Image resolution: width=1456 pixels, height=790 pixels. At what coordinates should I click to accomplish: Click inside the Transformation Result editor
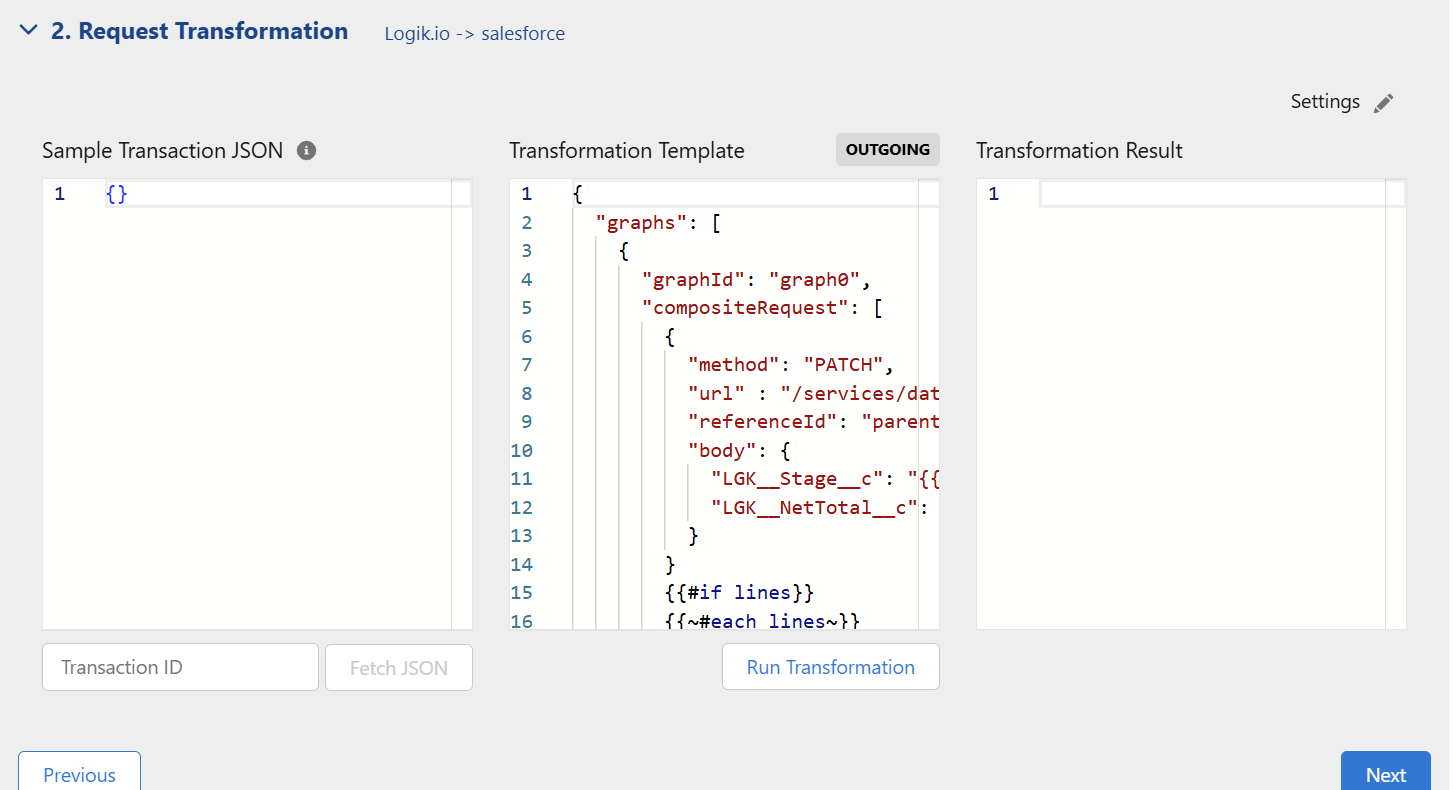(x=1191, y=404)
